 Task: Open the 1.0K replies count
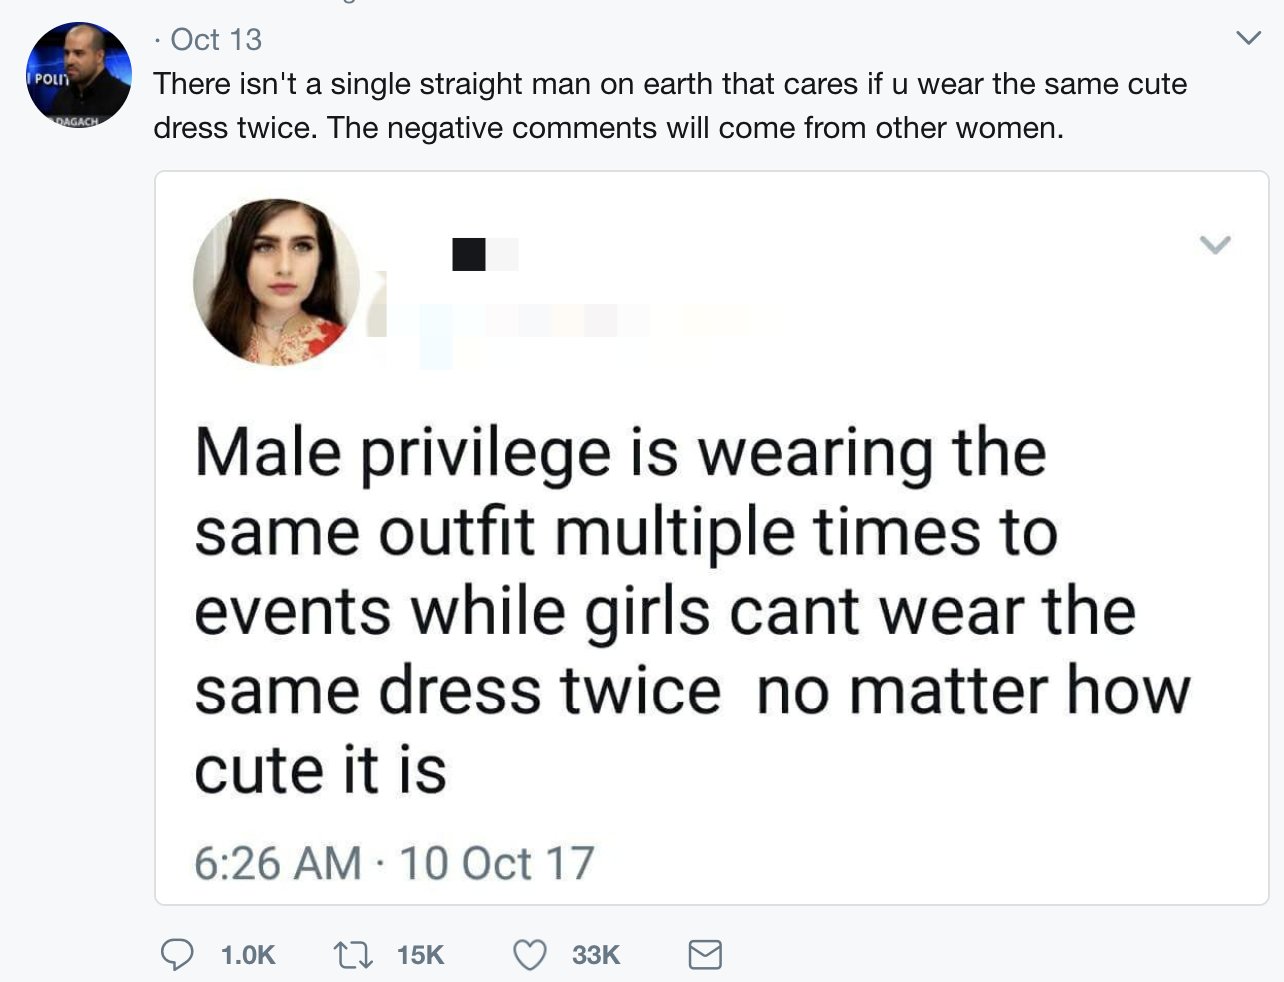[247, 955]
